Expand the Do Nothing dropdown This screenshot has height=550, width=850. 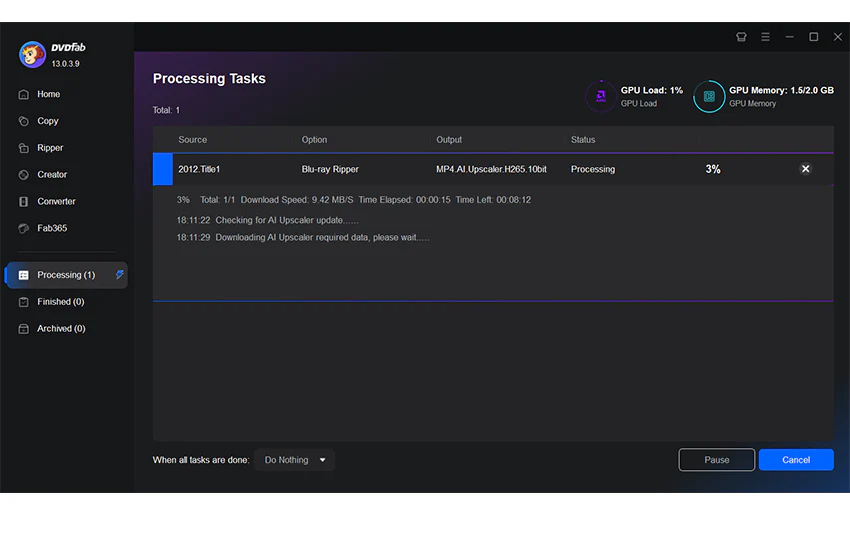[294, 460]
